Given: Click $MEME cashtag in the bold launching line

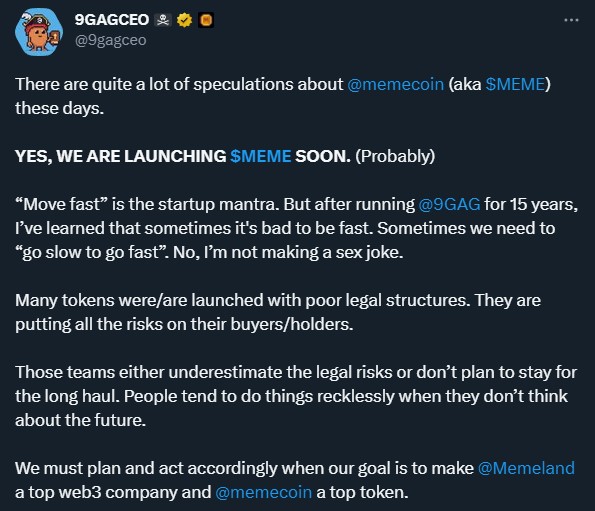Looking at the screenshot, I should 261,156.
